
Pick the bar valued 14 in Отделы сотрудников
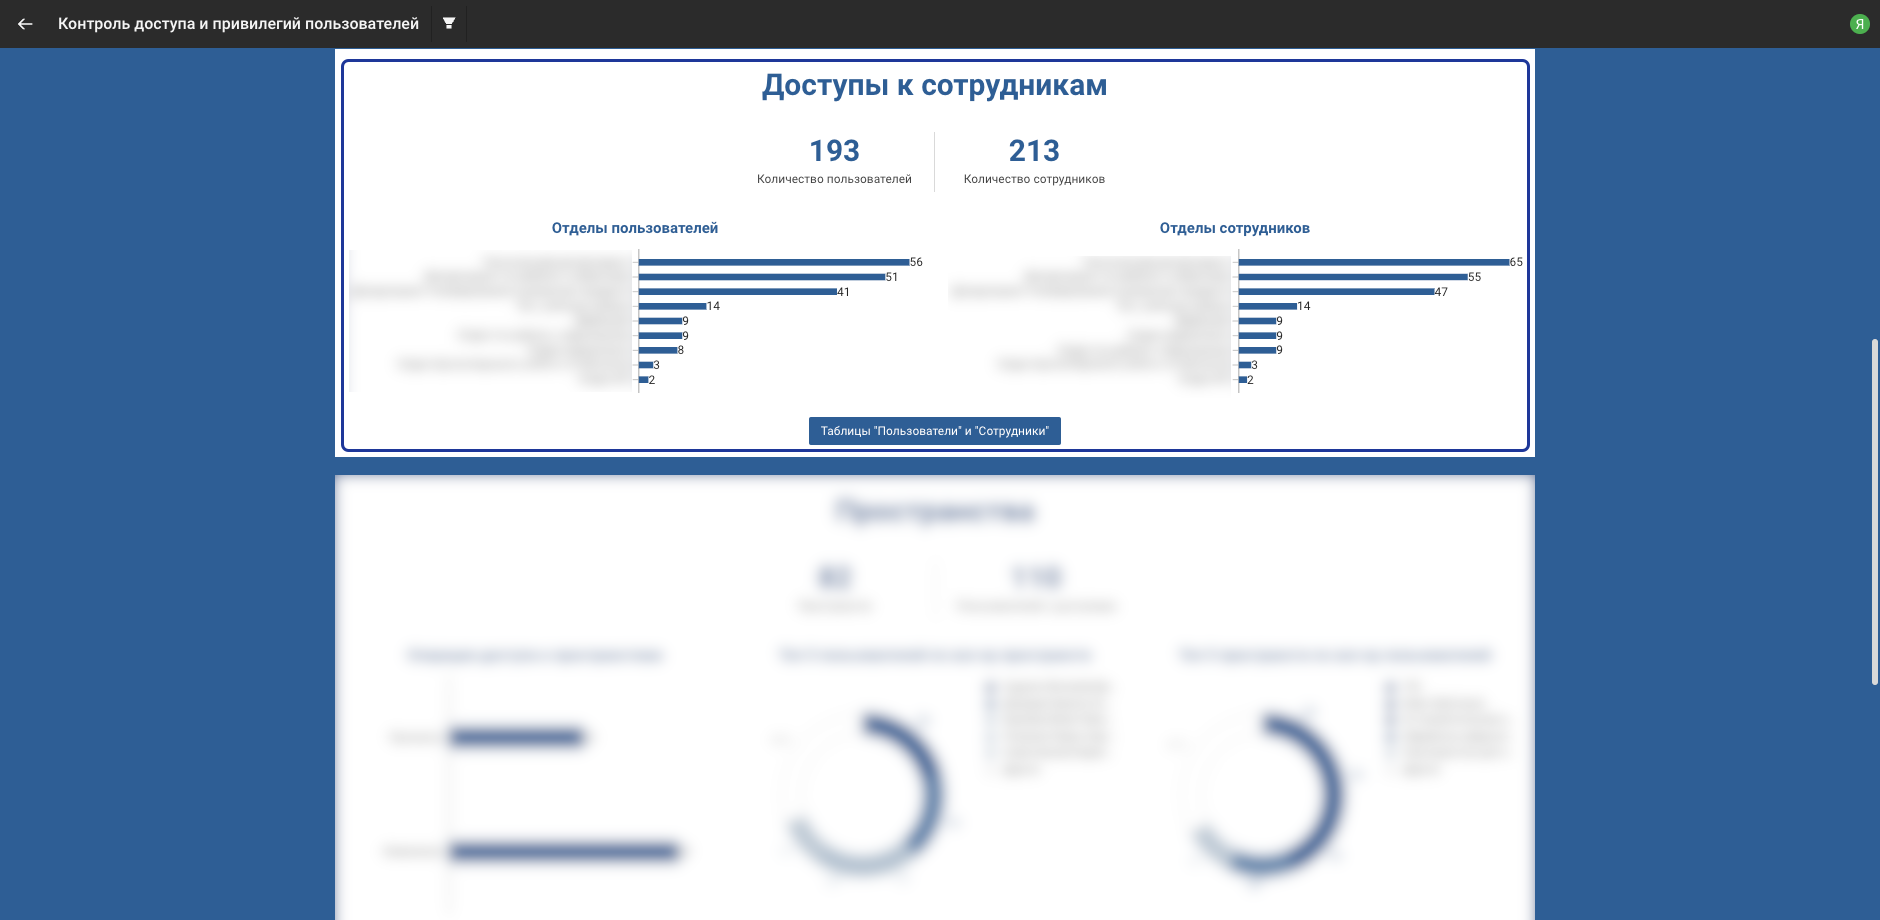click(1267, 306)
